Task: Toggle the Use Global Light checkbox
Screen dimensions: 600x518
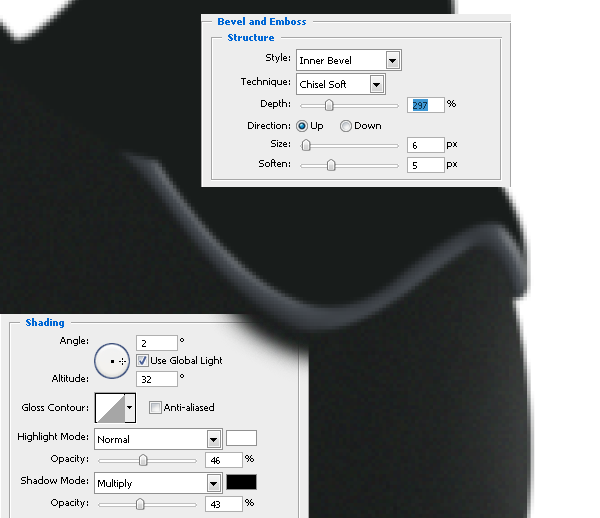Action: 142,360
